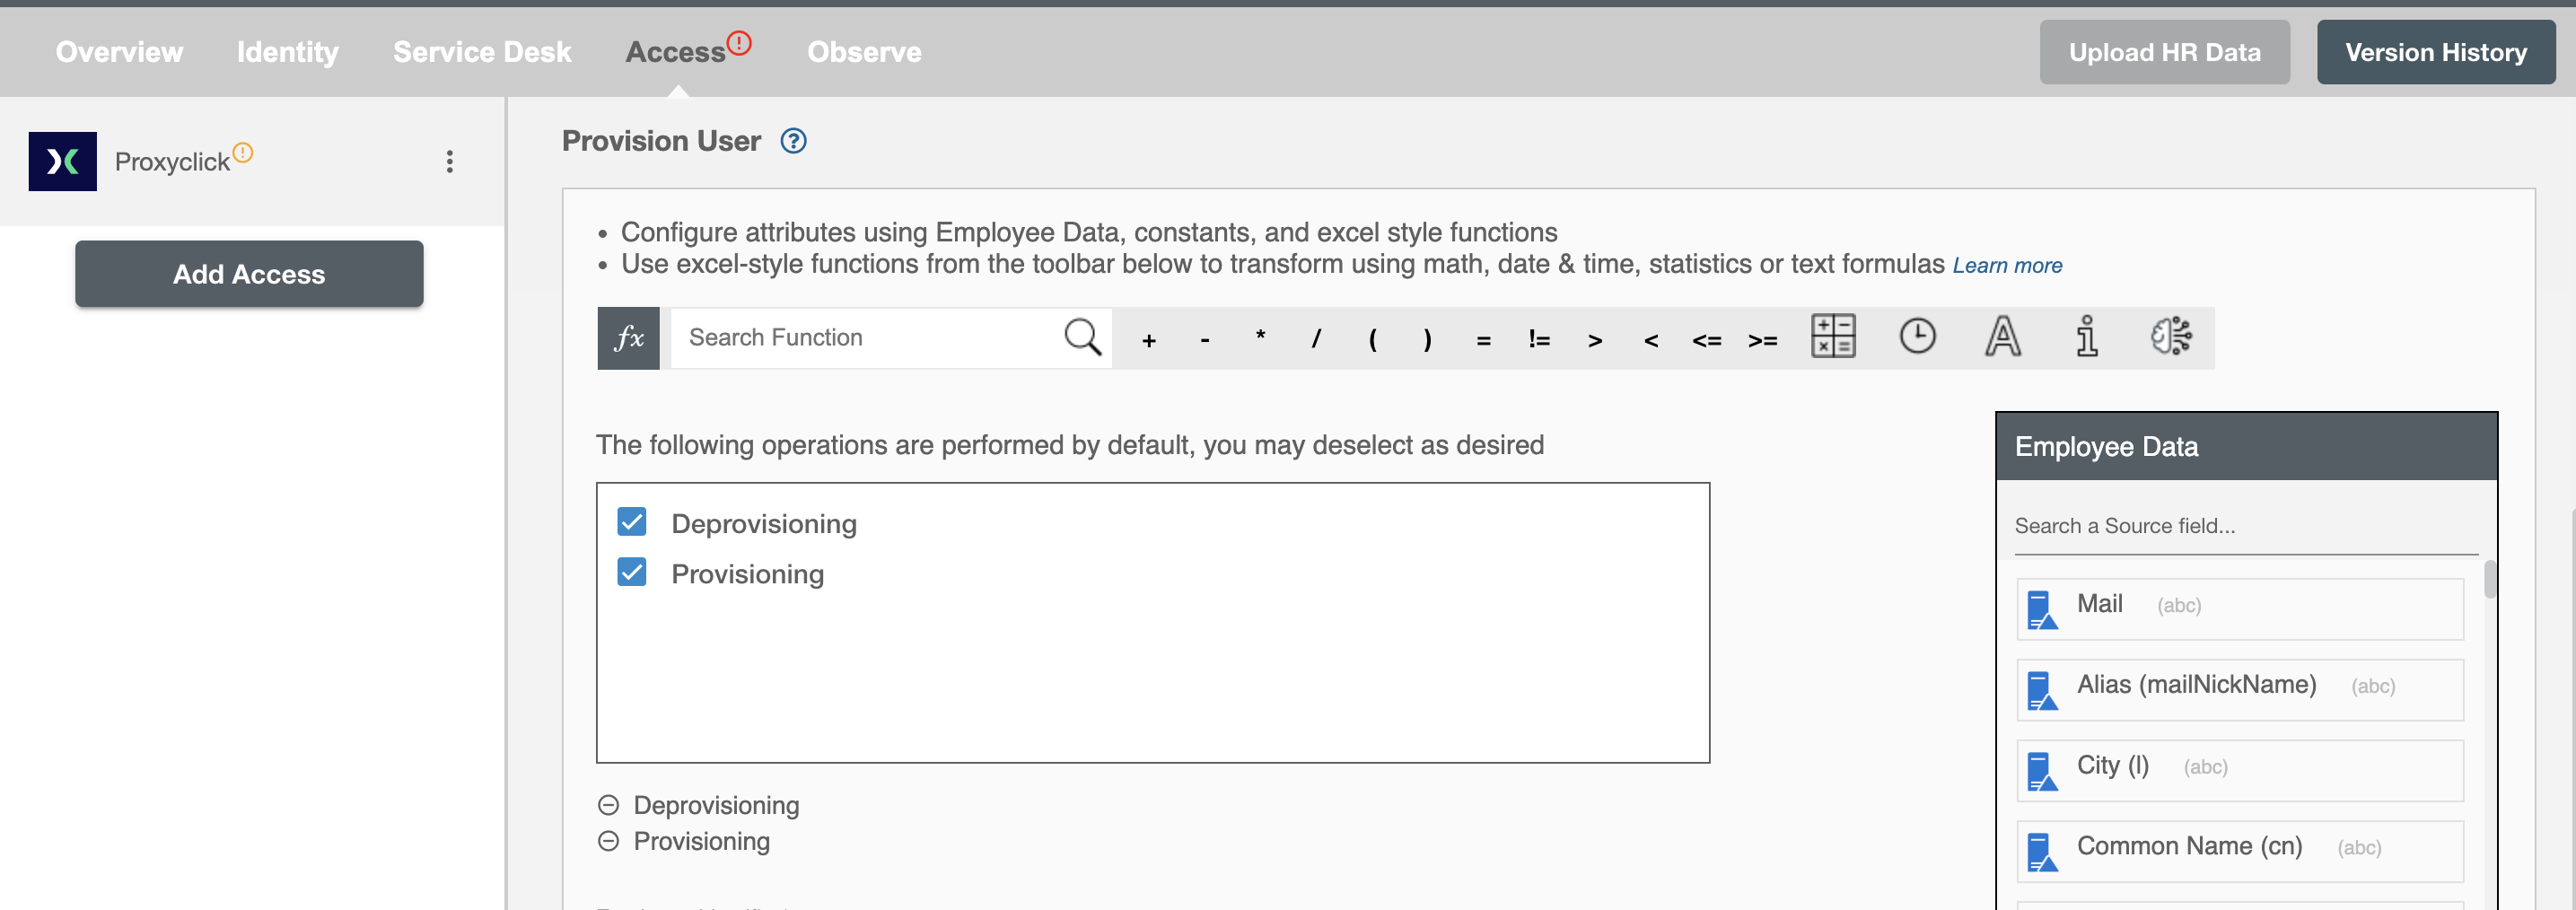
Task: Insert a closing parenthesis
Action: pyautogui.click(x=1428, y=339)
